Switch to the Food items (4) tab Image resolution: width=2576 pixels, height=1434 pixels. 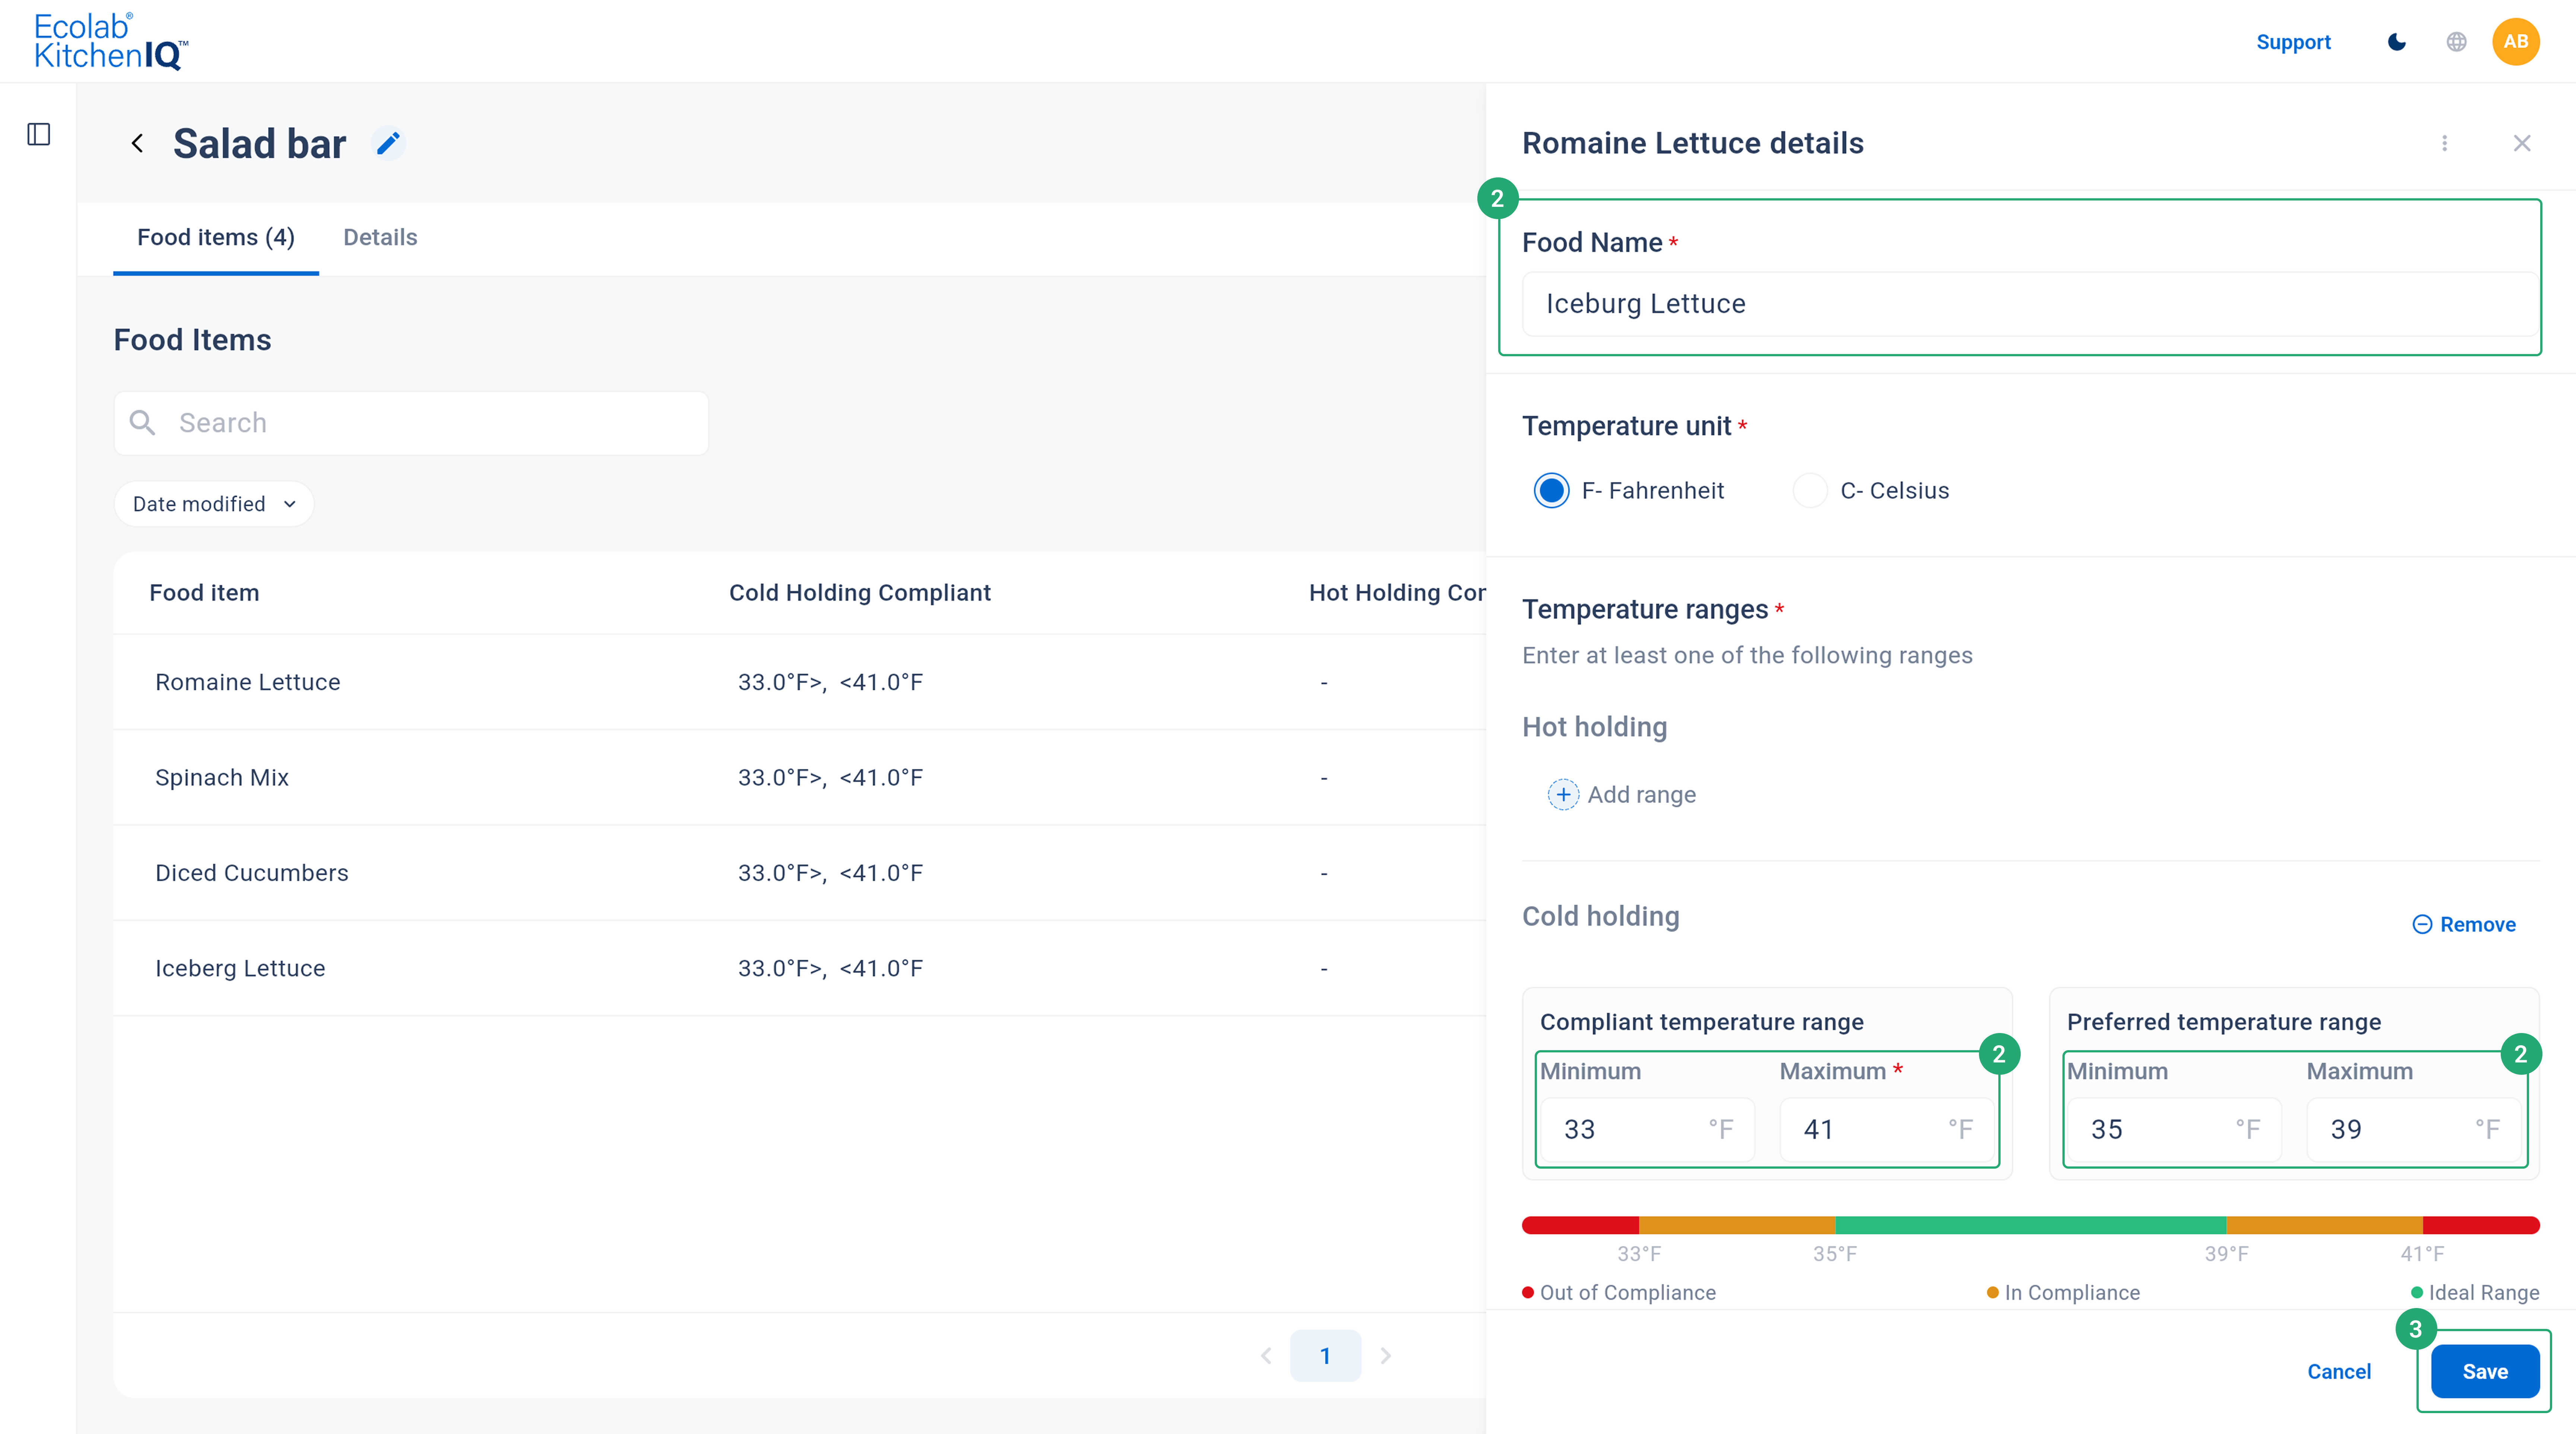[216, 238]
